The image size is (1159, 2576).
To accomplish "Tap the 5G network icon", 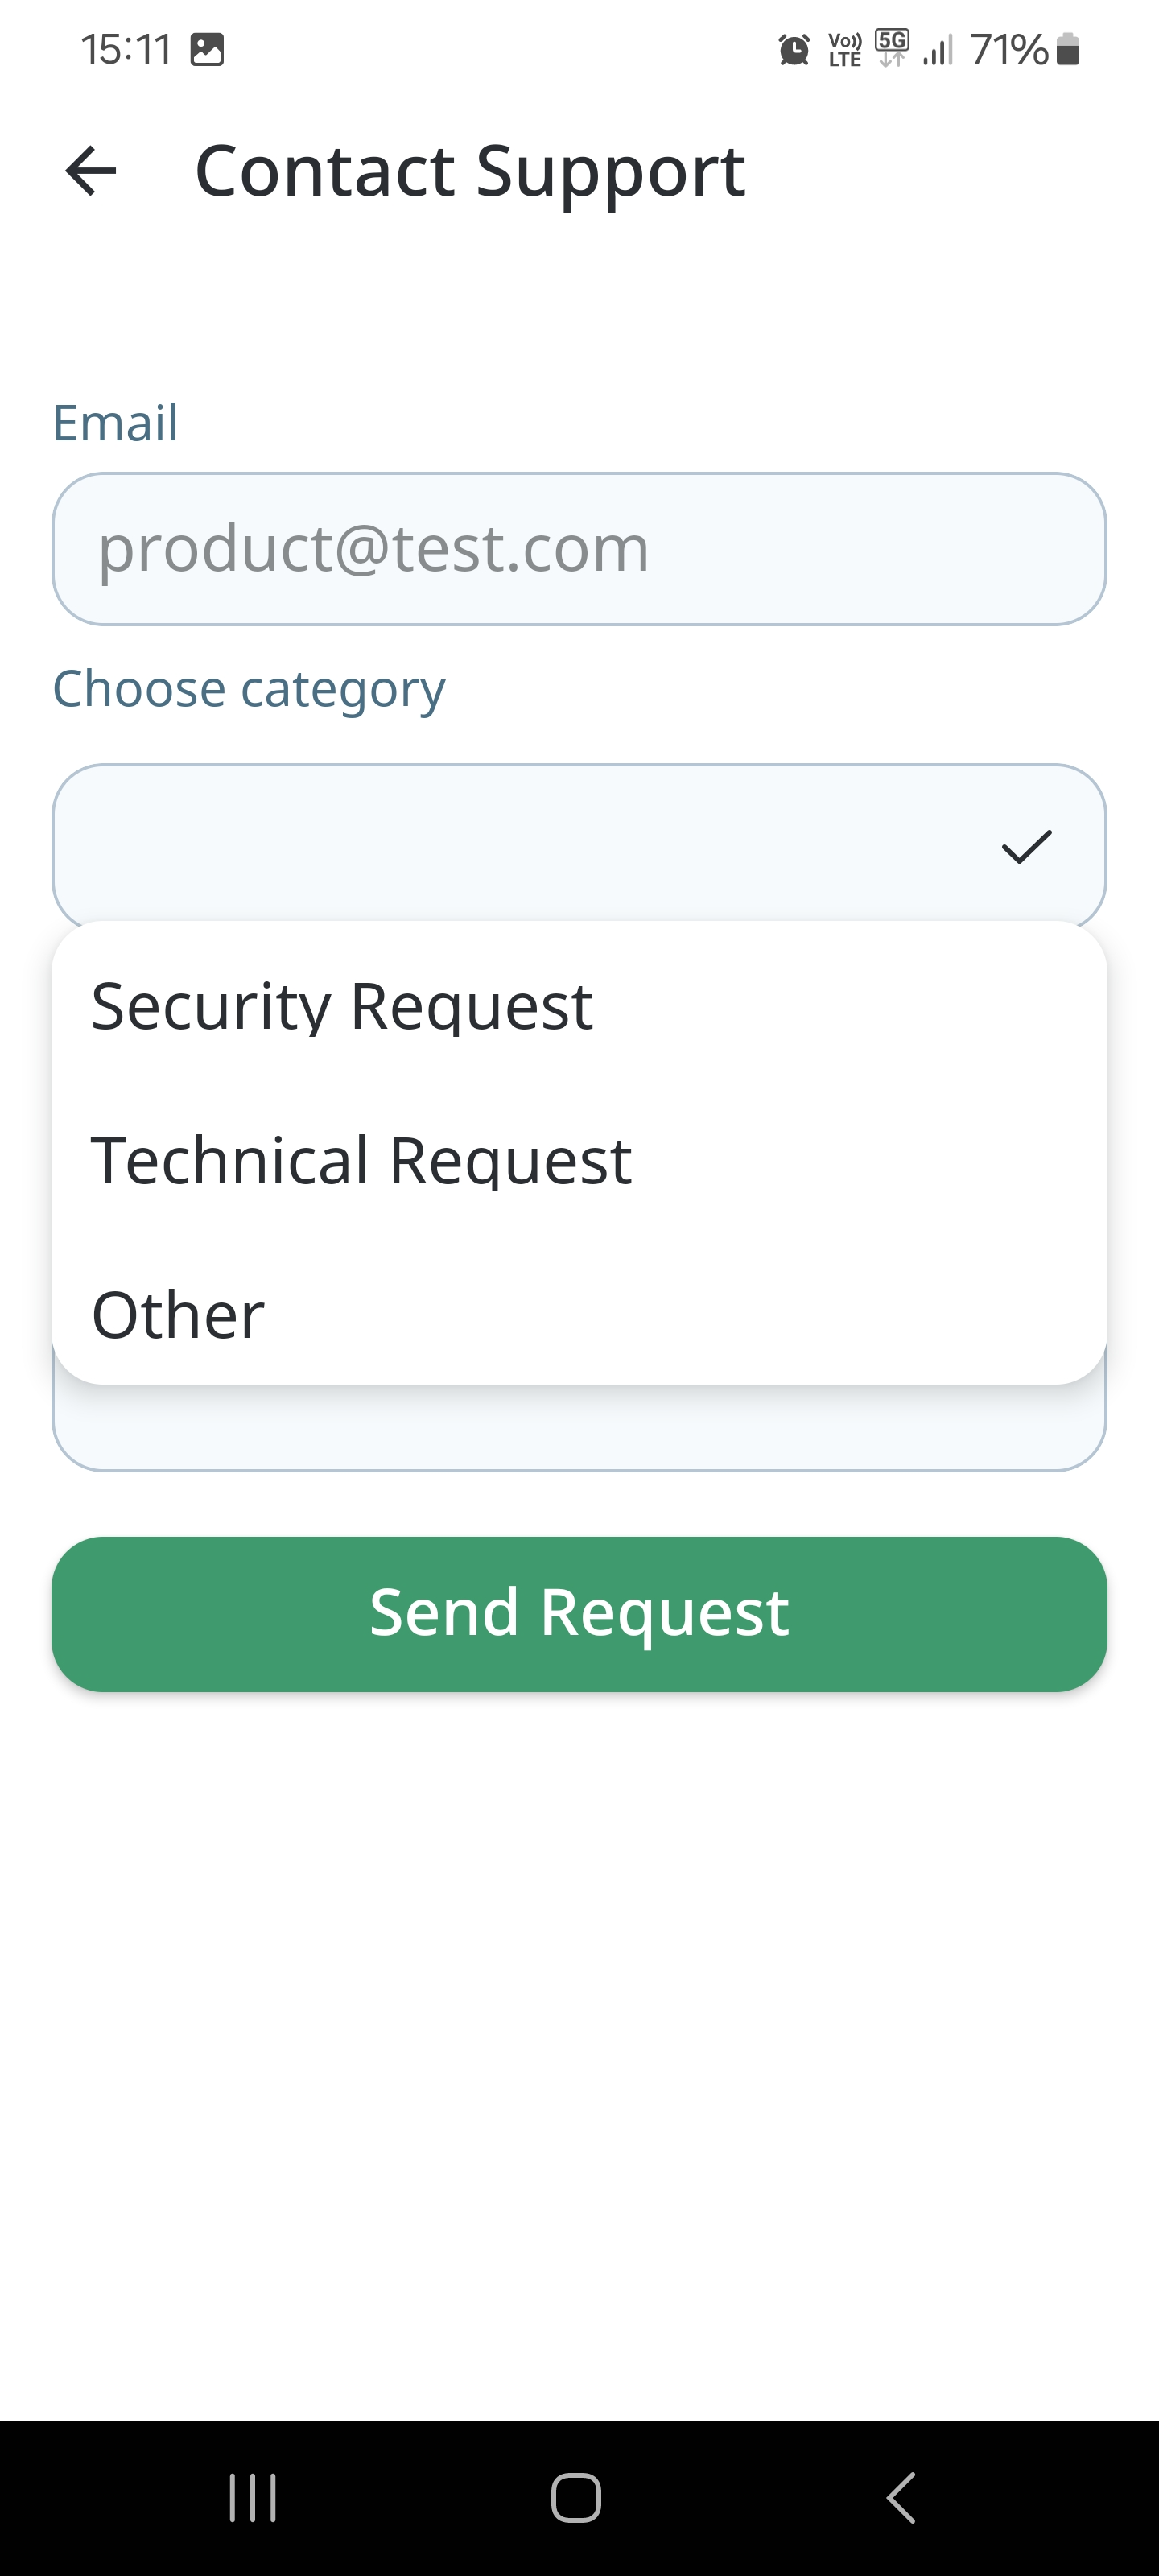I will [x=892, y=48].
